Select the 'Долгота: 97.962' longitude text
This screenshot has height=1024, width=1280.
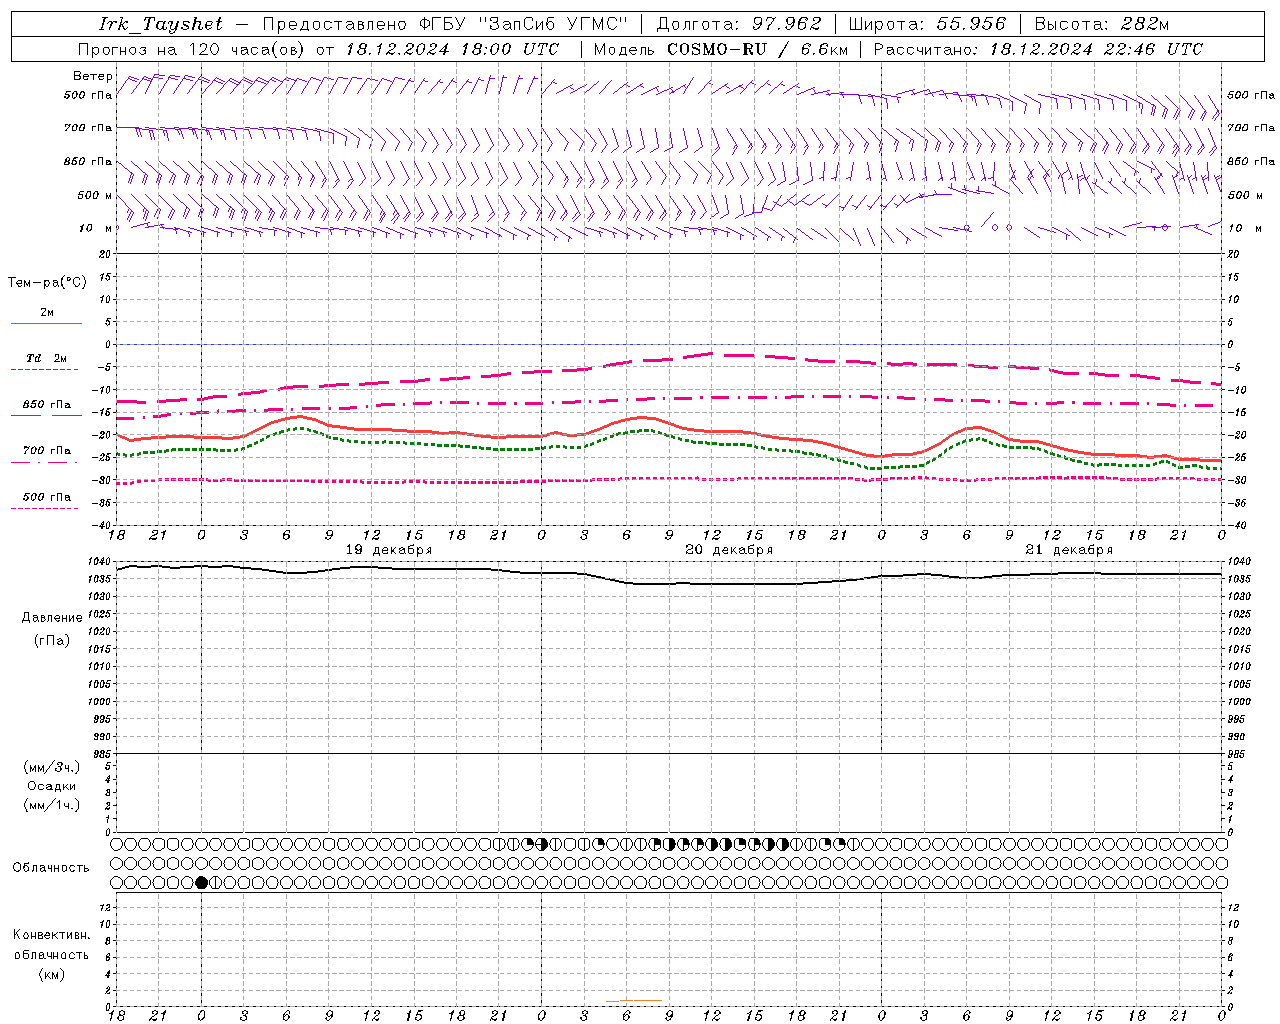coord(739,24)
